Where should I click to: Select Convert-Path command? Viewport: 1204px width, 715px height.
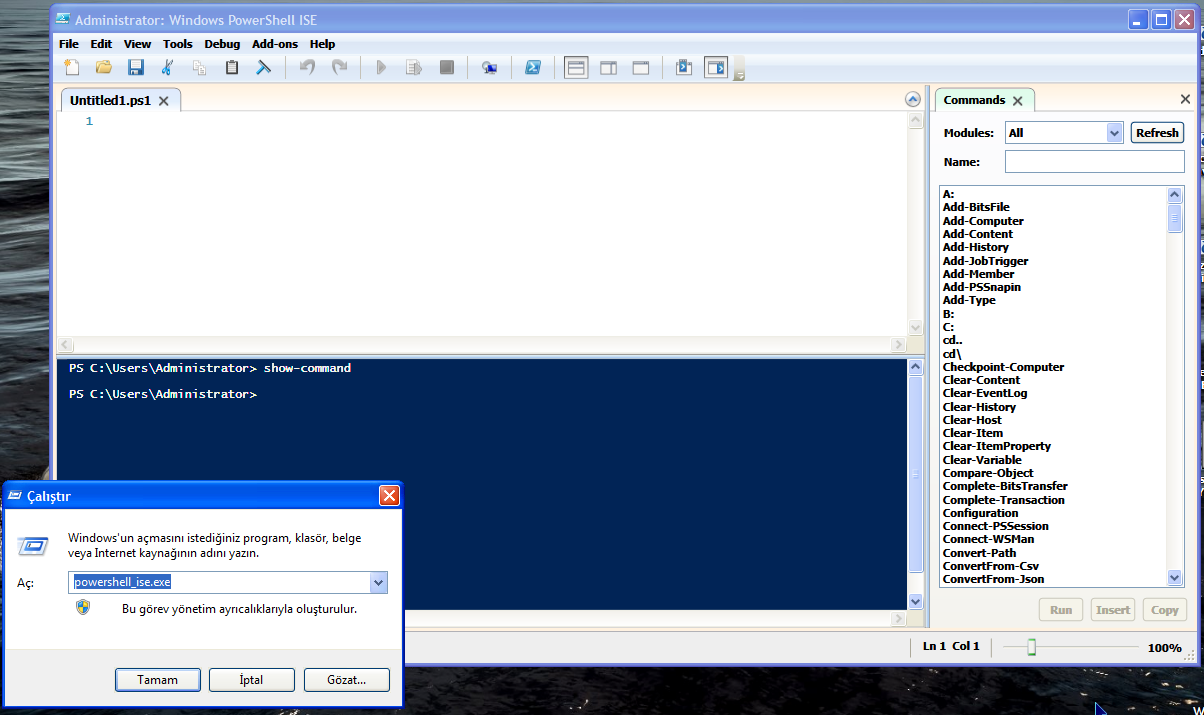(x=979, y=553)
